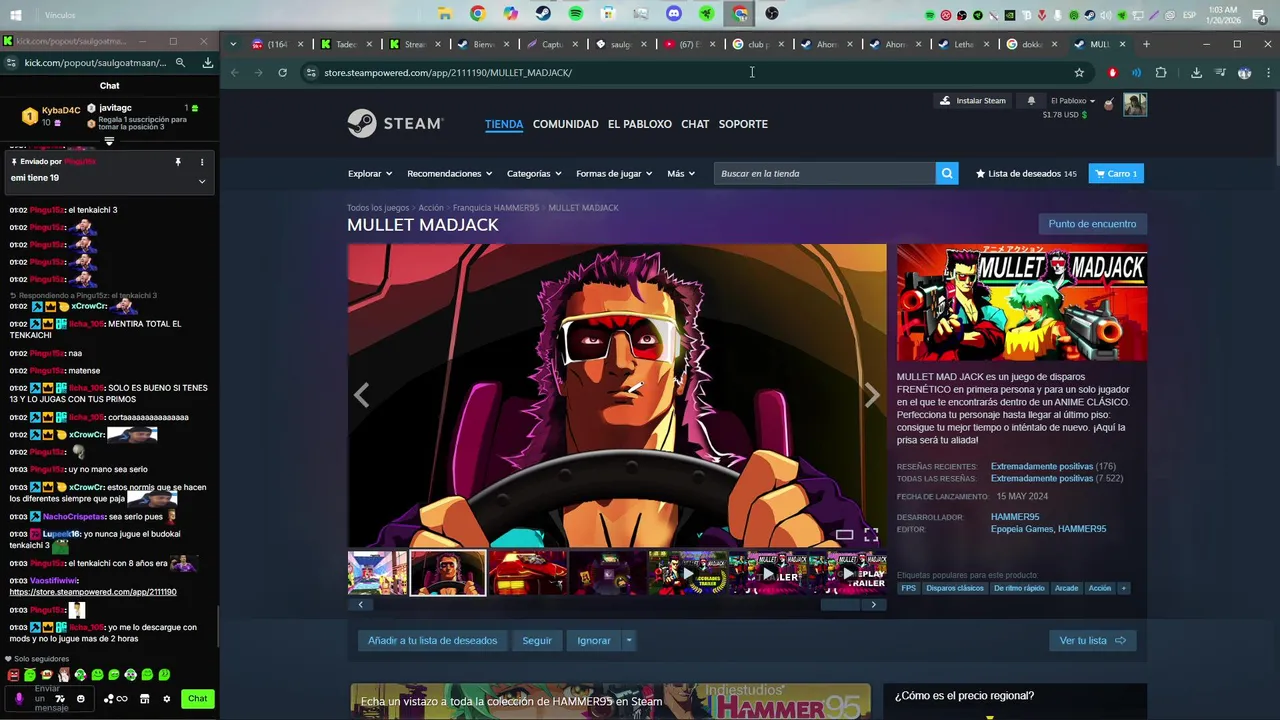The image size is (1280, 720).
Task: Open Chrome downloads icon
Action: (1196, 72)
